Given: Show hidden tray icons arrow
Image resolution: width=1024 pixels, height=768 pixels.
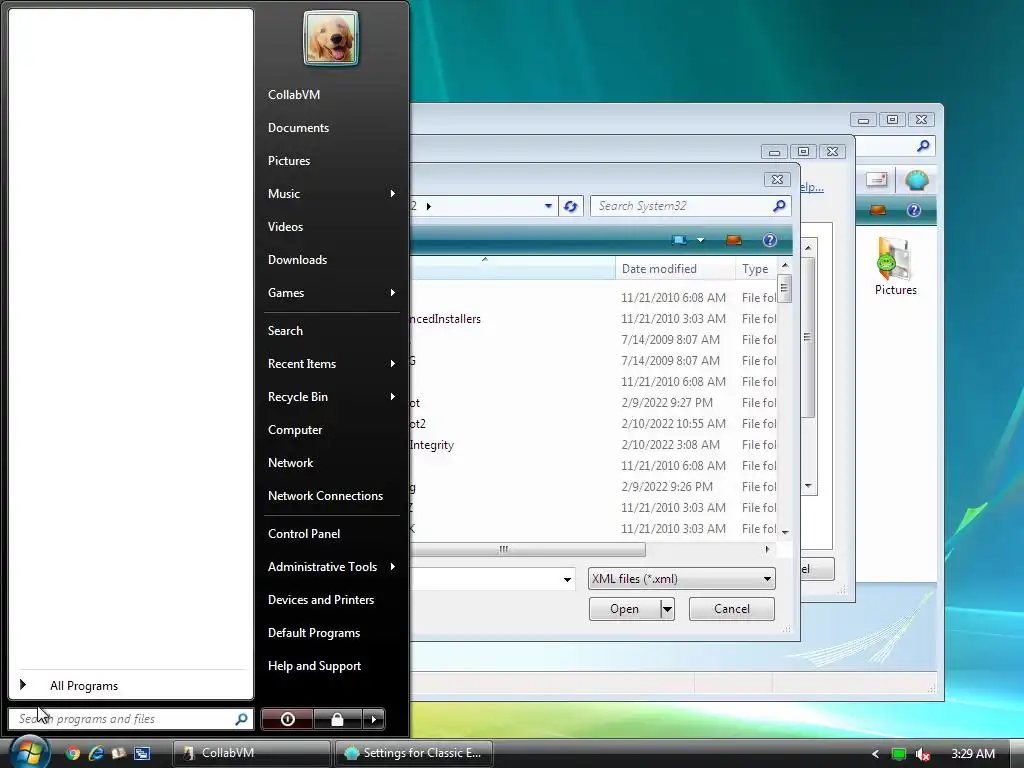Looking at the screenshot, I should tap(875, 754).
